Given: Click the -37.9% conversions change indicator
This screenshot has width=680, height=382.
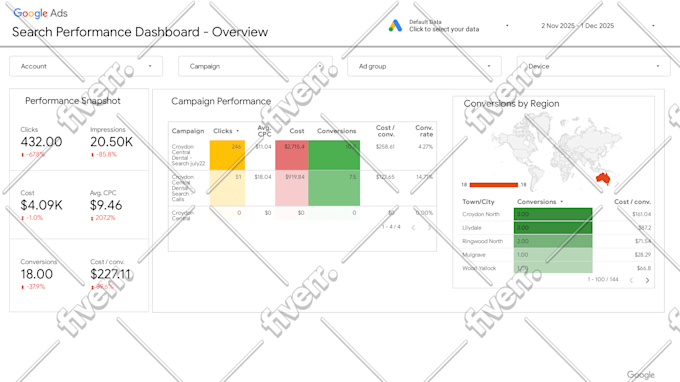Looking at the screenshot, I should tap(33, 287).
